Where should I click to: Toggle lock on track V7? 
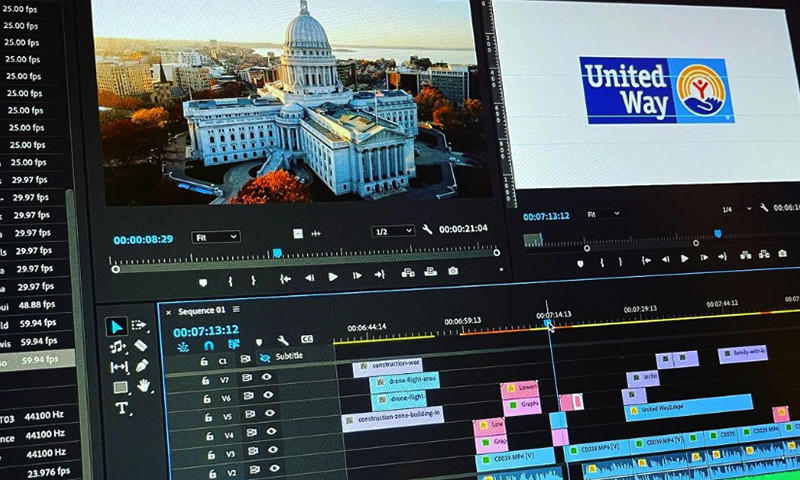(x=205, y=381)
